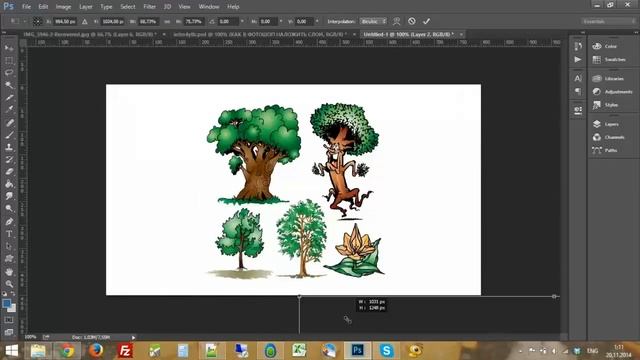Screen dimensions: 640x360
Task: Select the Healing Brush tool
Action: (x=9, y=122)
